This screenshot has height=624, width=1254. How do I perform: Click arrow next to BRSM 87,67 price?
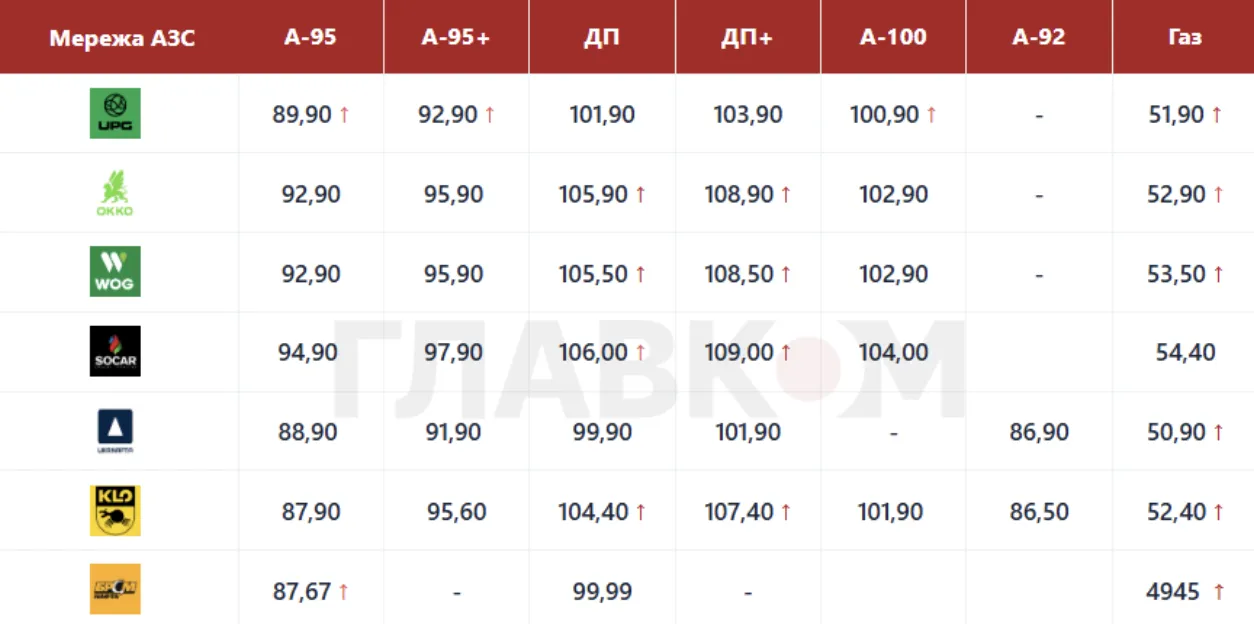coord(344,592)
